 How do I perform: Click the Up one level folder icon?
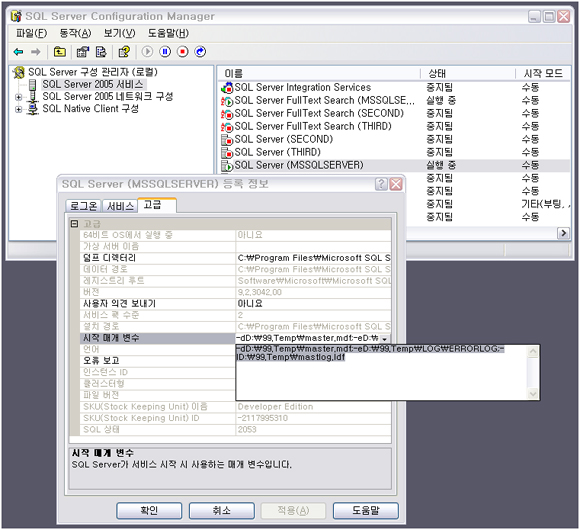(x=60, y=52)
